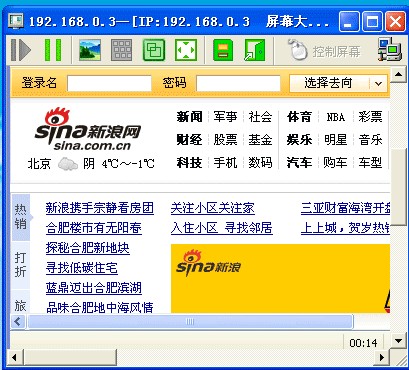
Task: Go to the 明星 section
Action: [335, 140]
